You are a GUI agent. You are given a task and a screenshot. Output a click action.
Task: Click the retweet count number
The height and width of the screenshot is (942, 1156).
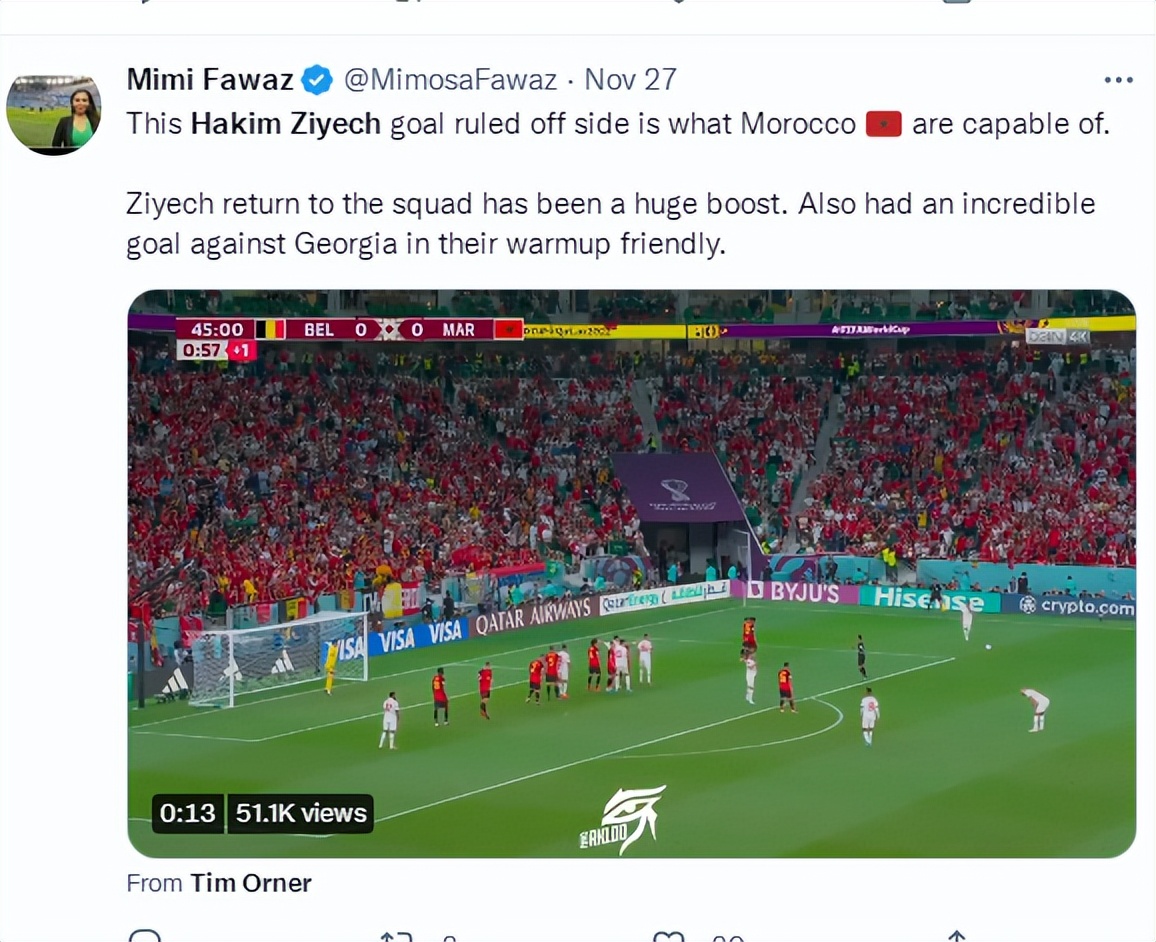(449, 938)
